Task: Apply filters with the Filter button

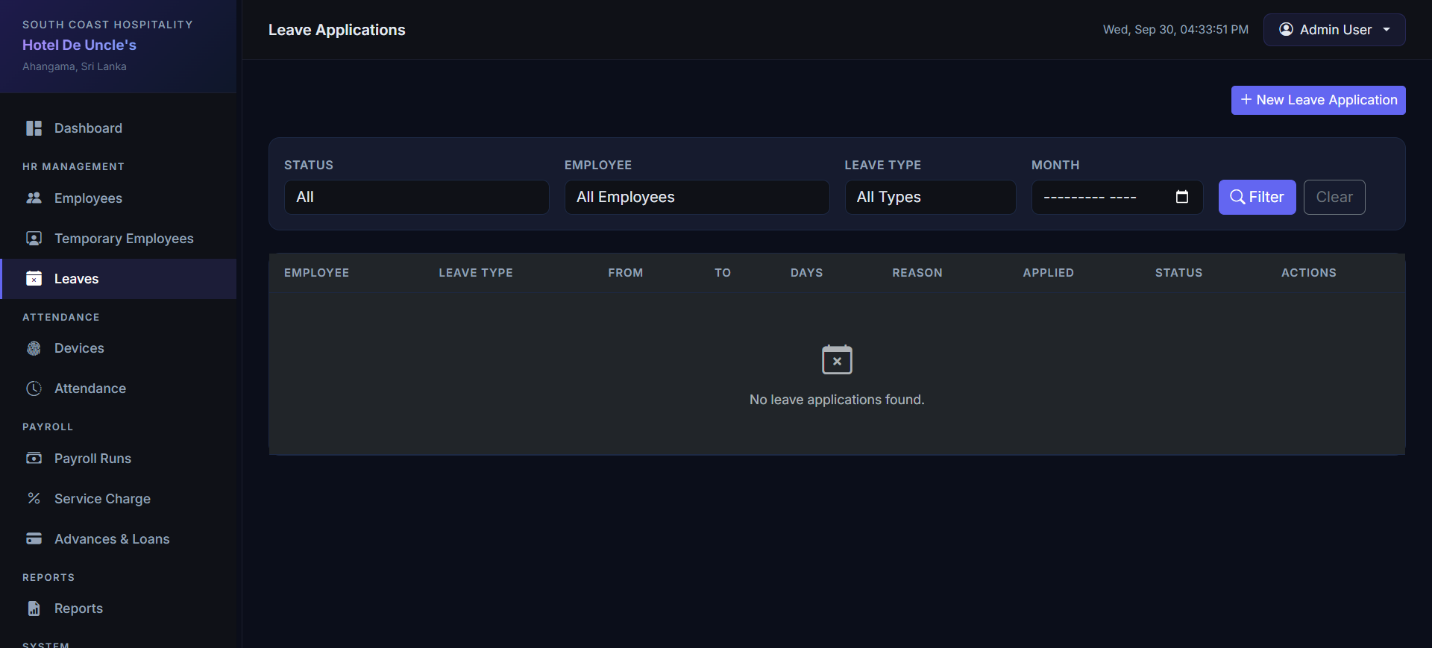Action: 1257,197
